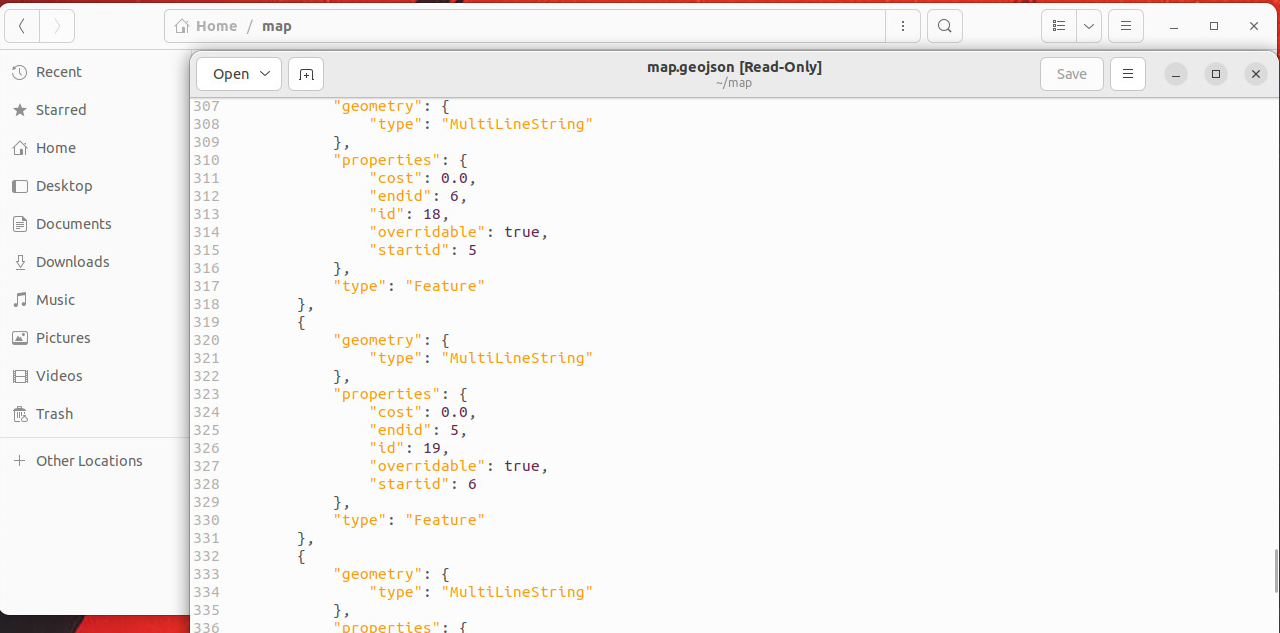Click the editor vertical scrollbar handle
The height and width of the screenshot is (633, 1280).
click(x=1274, y=570)
